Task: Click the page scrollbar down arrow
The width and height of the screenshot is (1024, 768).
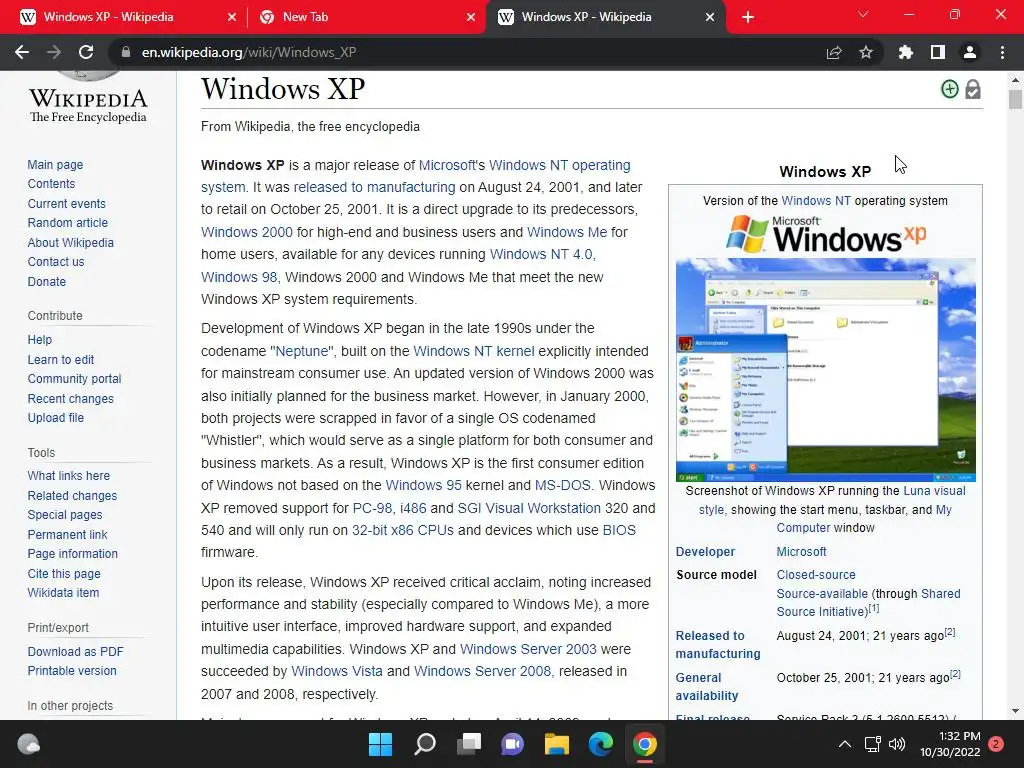Action: pos(1015,711)
